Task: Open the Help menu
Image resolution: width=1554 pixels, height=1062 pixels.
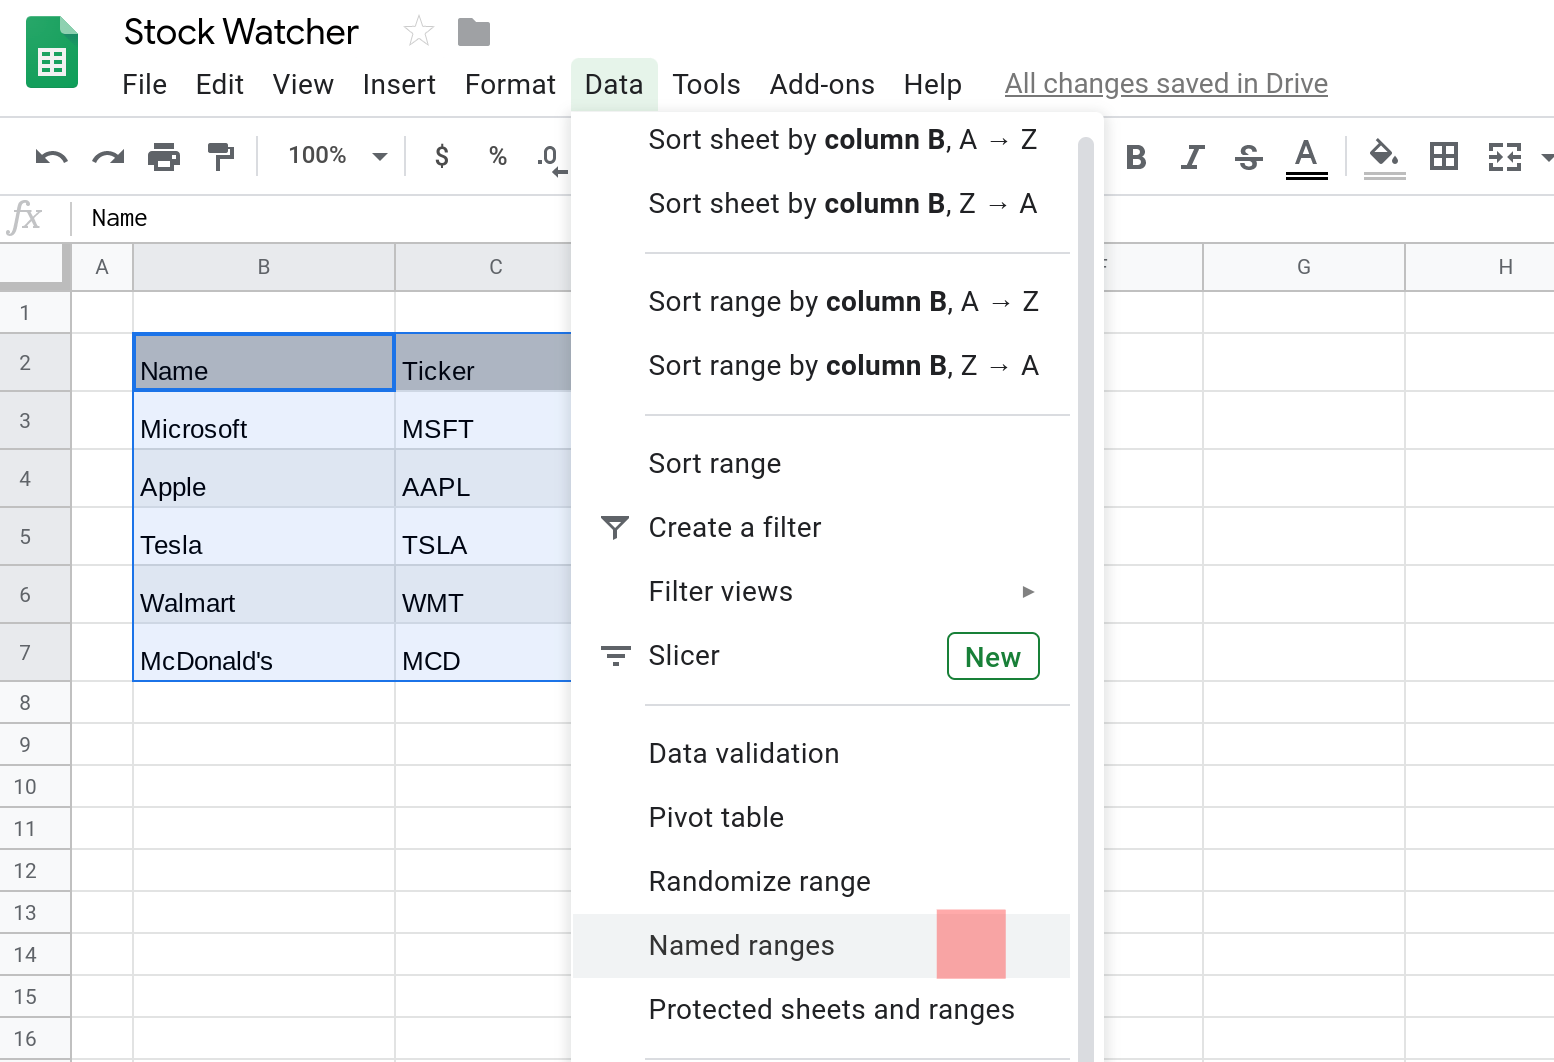Action: pyautogui.click(x=932, y=85)
